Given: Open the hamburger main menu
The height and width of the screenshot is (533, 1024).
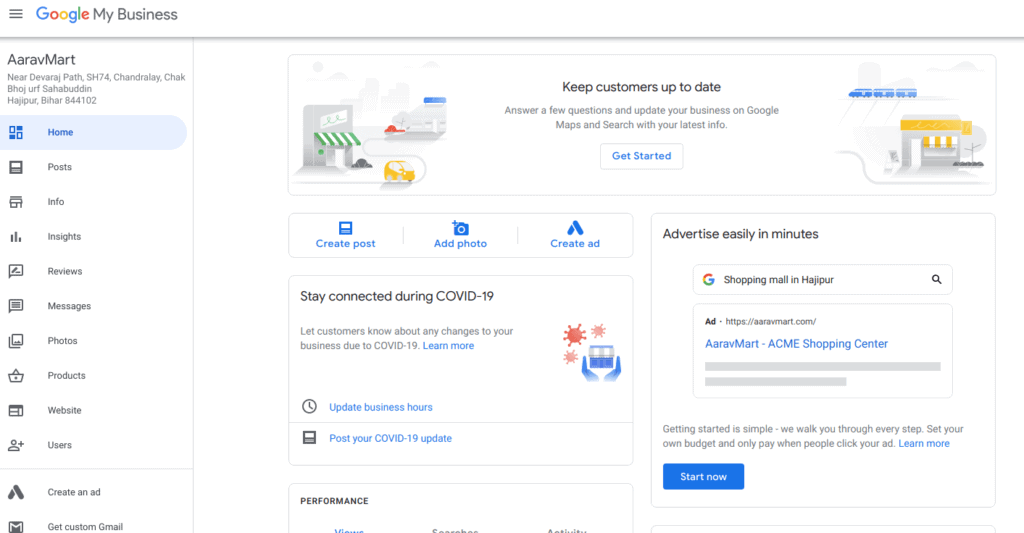Looking at the screenshot, I should coord(16,14).
